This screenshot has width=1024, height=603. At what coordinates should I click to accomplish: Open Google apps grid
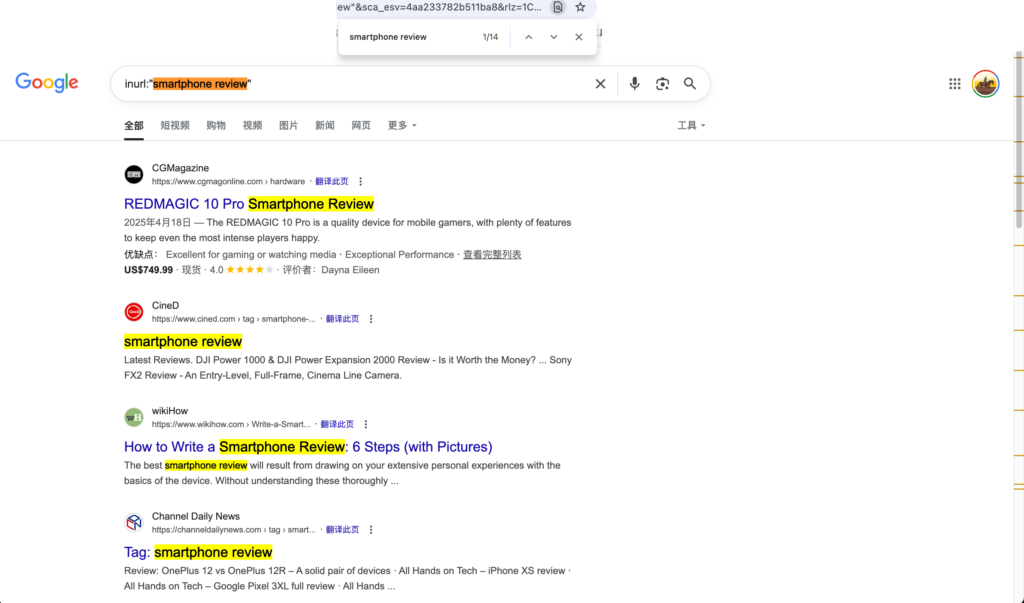click(x=955, y=84)
